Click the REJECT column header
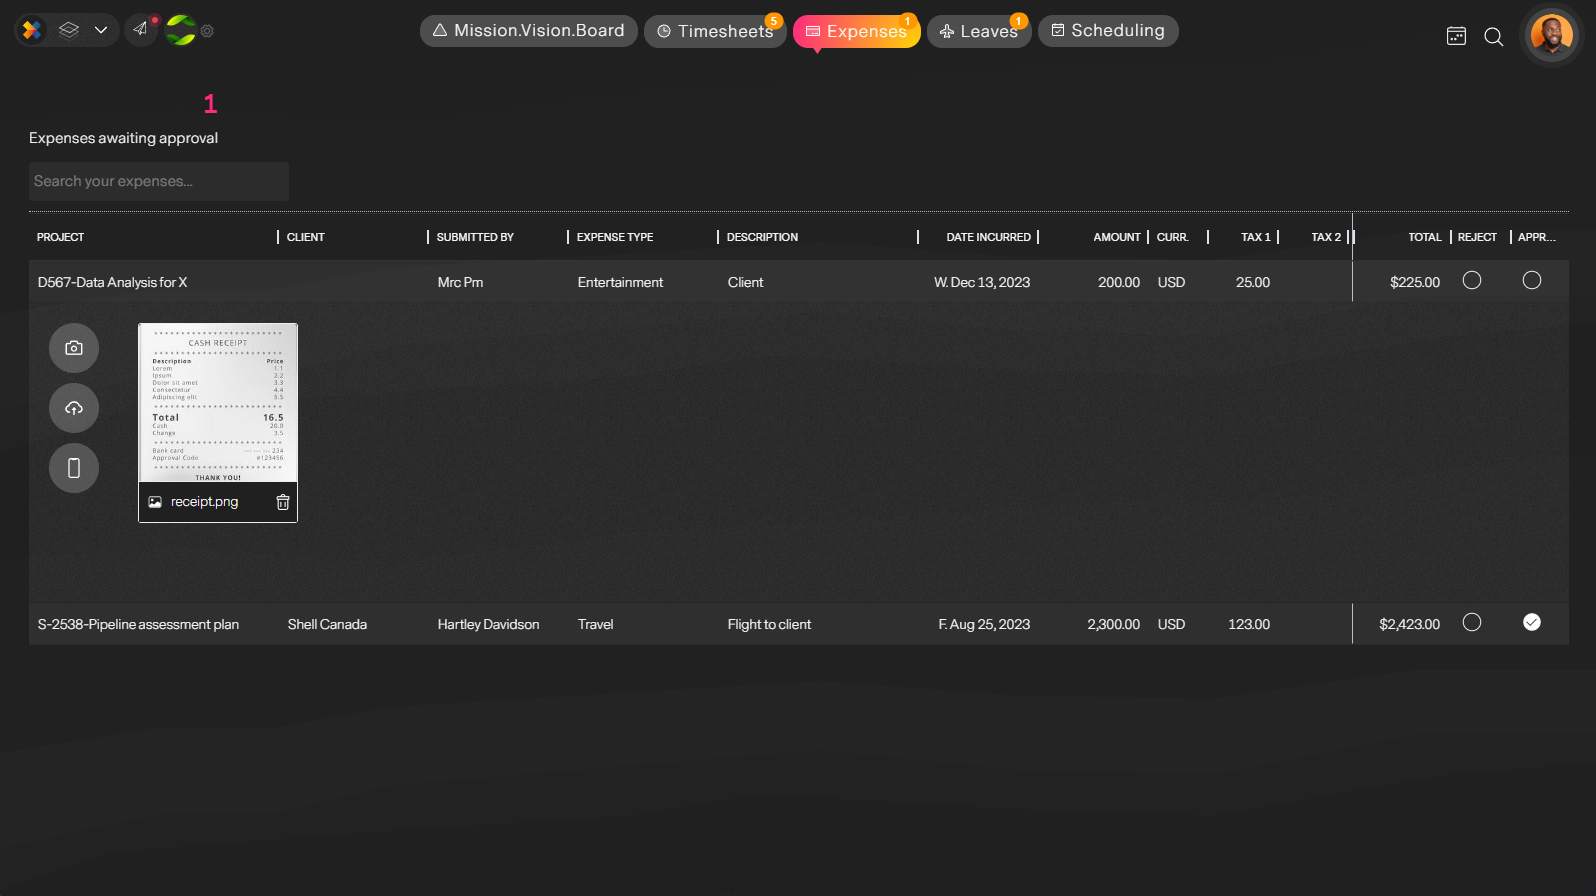The width and height of the screenshot is (1596, 896). (1477, 237)
